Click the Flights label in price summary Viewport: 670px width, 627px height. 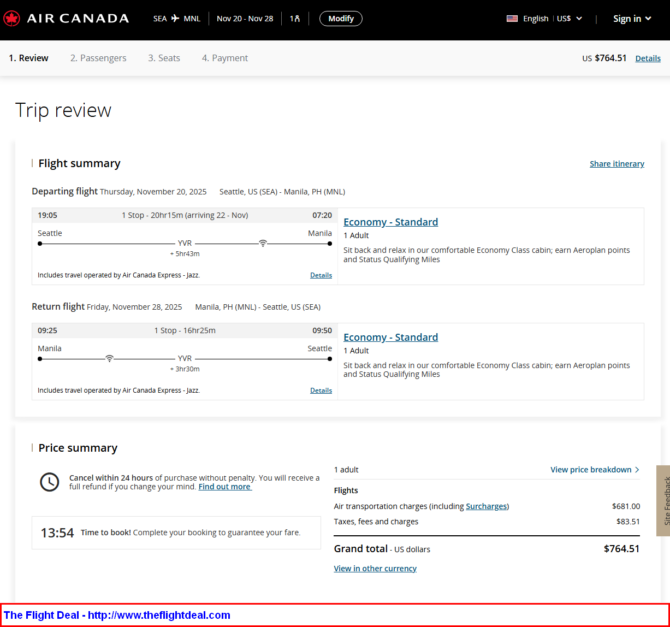[346, 491]
